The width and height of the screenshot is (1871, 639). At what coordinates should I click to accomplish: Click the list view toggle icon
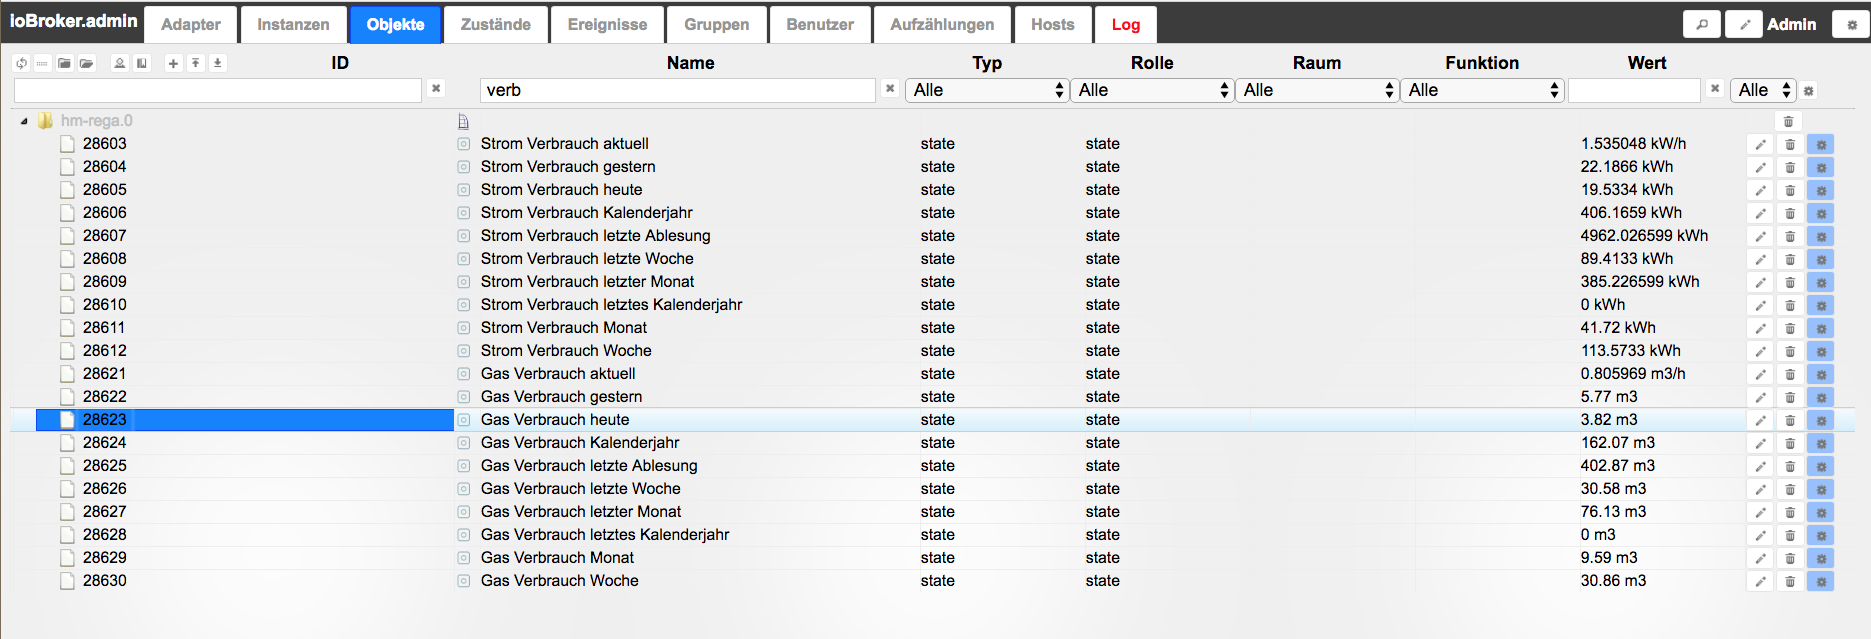(x=42, y=63)
